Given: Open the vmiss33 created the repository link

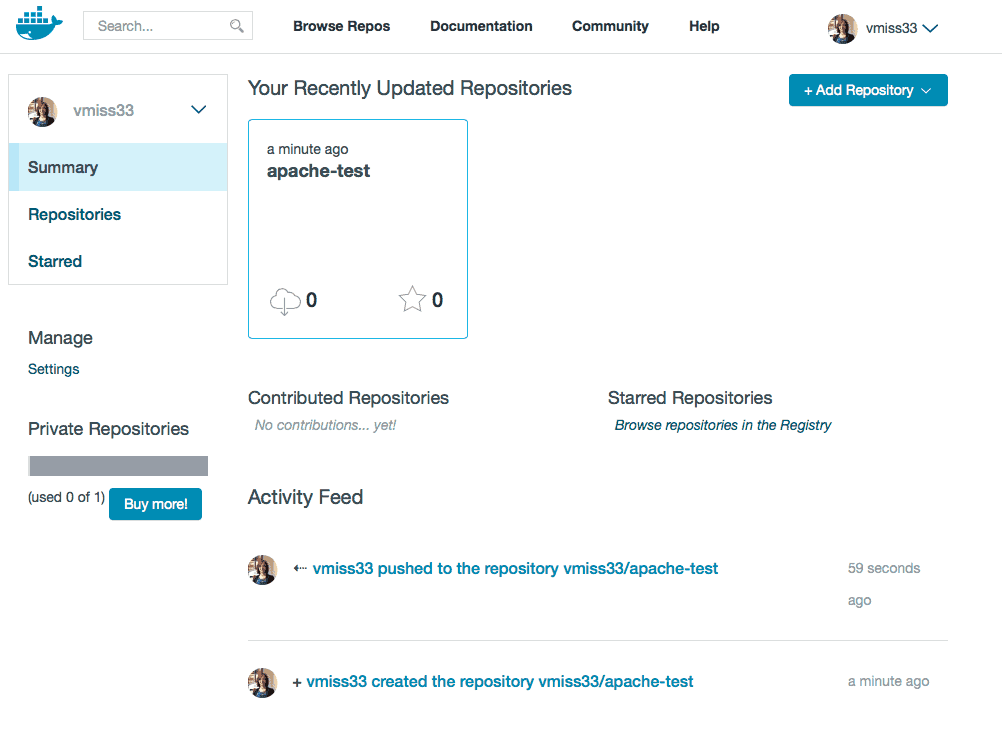Looking at the screenshot, I should (x=500, y=682).
